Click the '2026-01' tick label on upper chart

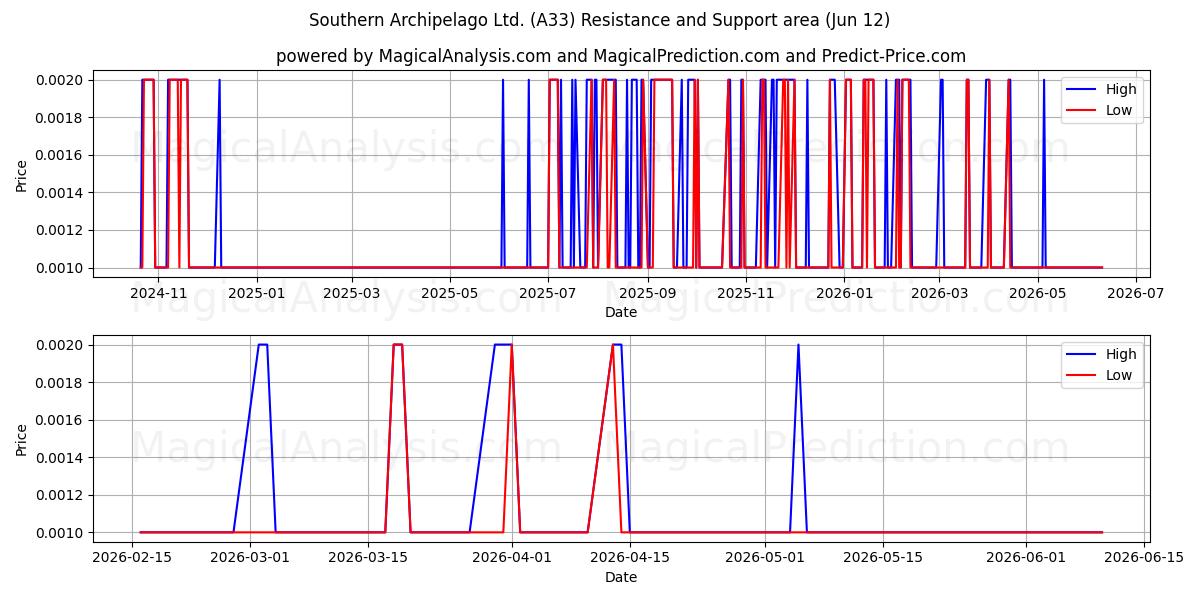(843, 294)
